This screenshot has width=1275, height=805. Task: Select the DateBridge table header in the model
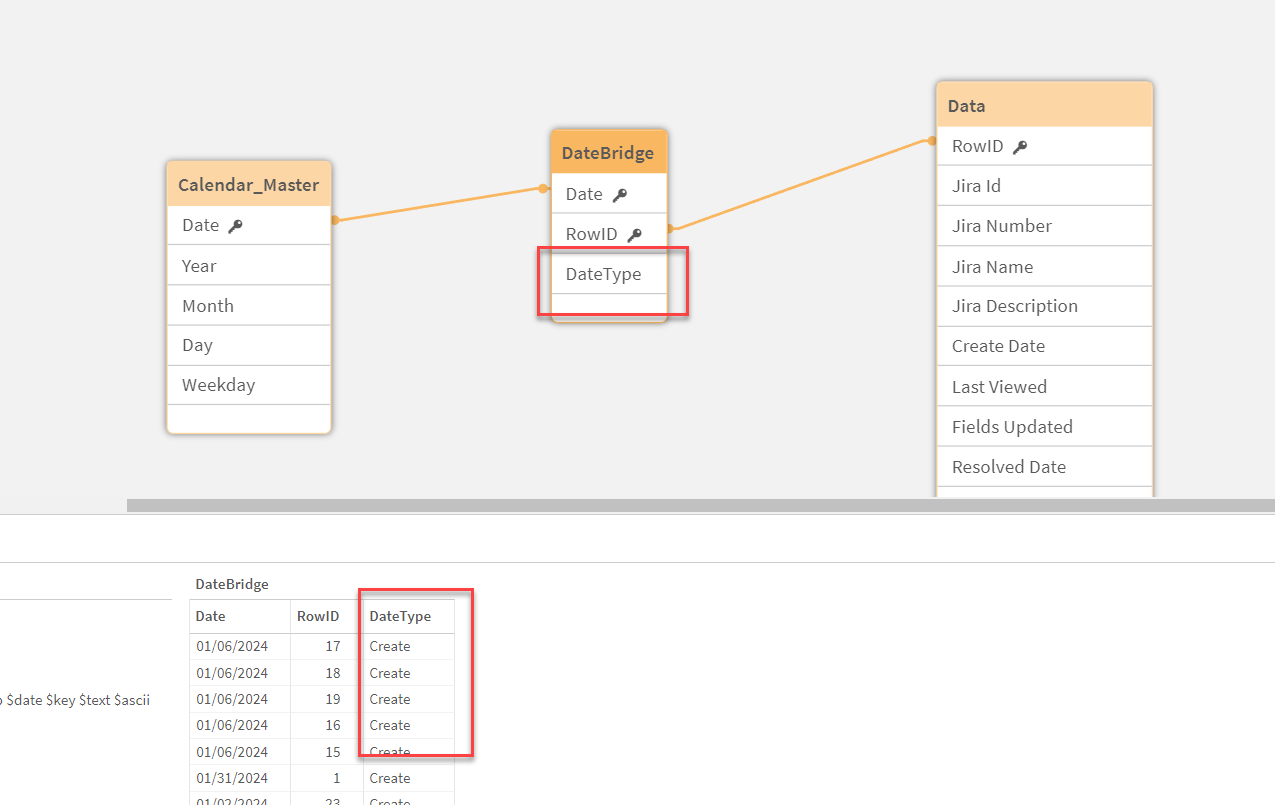(x=608, y=152)
